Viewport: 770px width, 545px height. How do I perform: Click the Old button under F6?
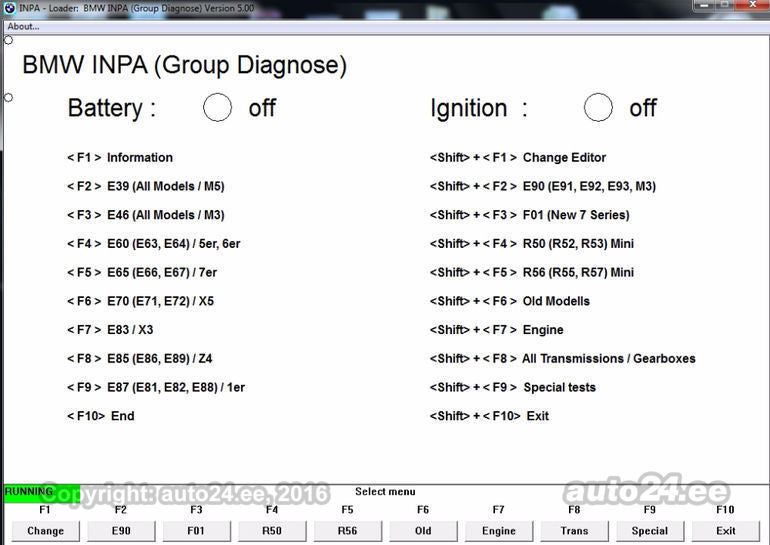(423, 531)
